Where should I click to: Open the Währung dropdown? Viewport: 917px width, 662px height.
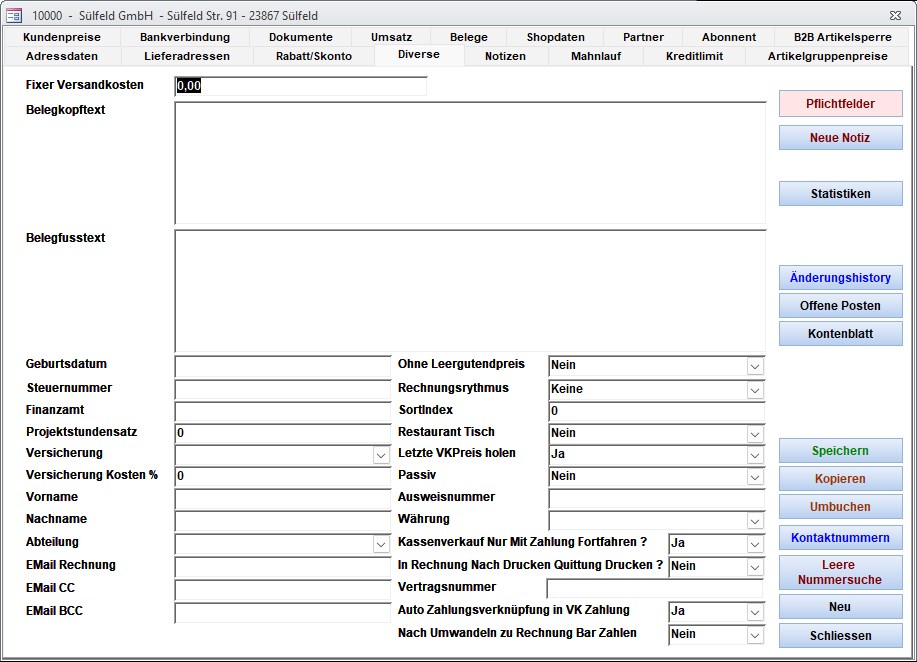coord(755,521)
